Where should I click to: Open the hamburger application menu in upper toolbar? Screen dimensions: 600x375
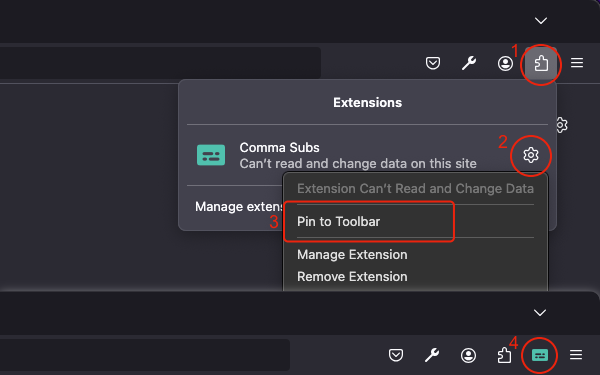[x=577, y=63]
